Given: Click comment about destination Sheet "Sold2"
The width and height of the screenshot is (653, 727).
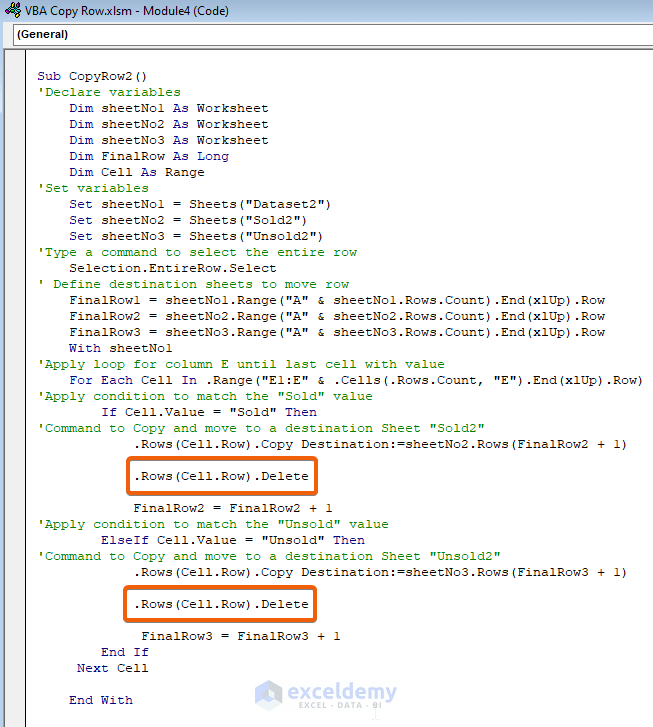Looking at the screenshot, I should [261, 428].
